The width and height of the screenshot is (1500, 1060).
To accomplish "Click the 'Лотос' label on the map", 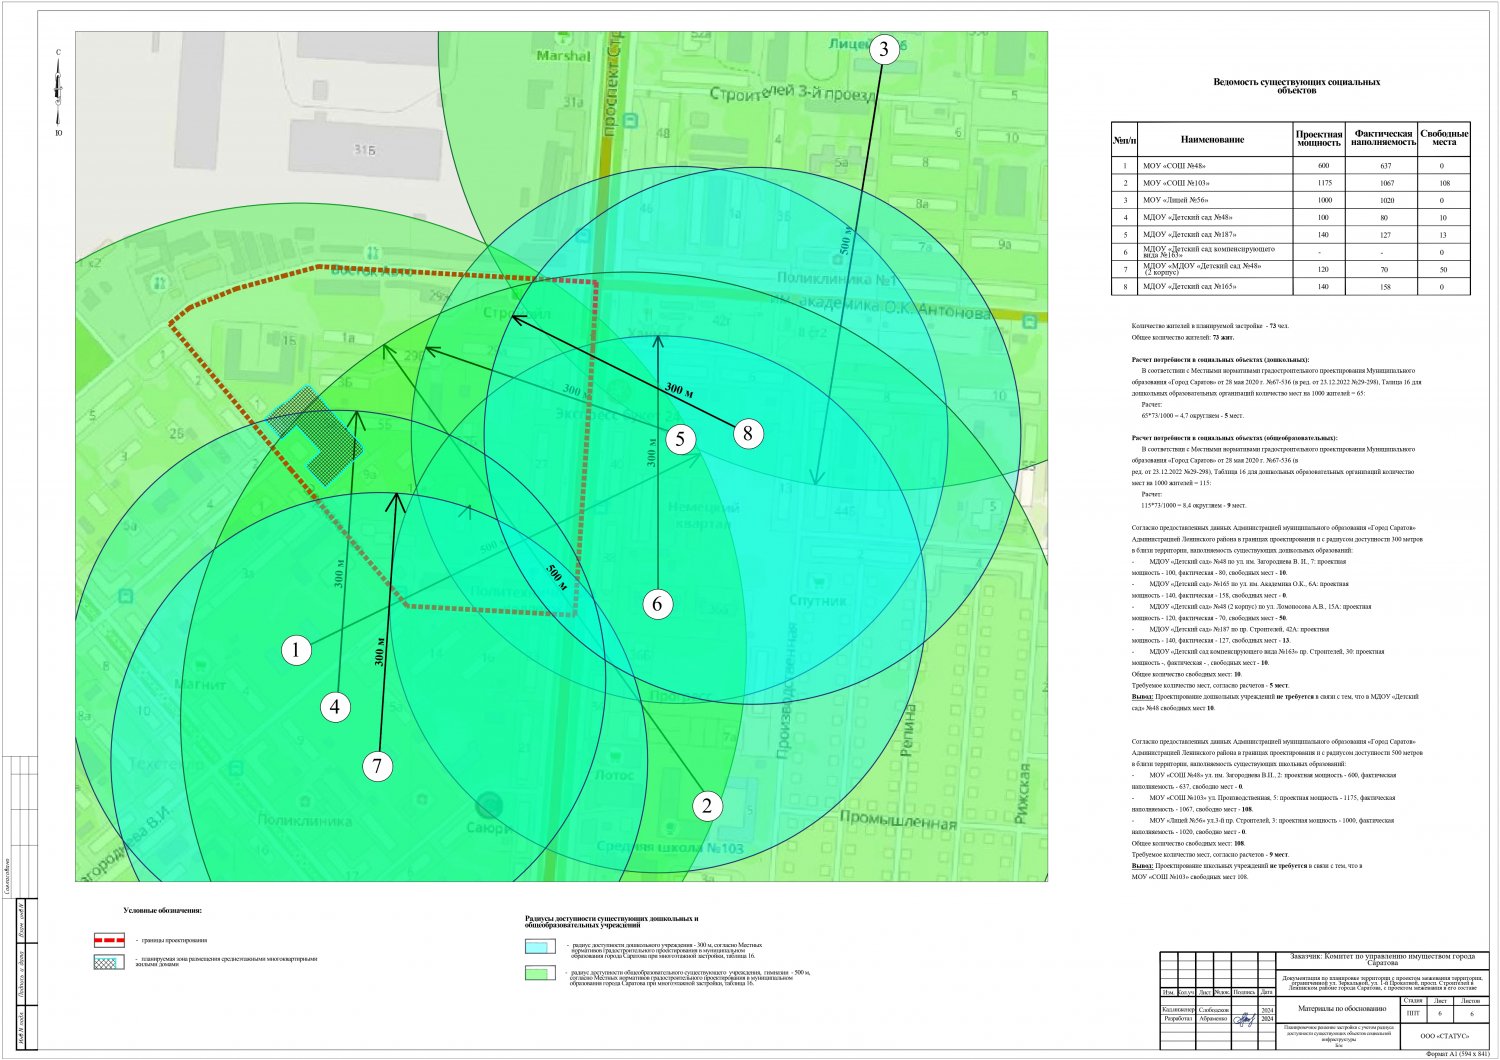I will (613, 775).
